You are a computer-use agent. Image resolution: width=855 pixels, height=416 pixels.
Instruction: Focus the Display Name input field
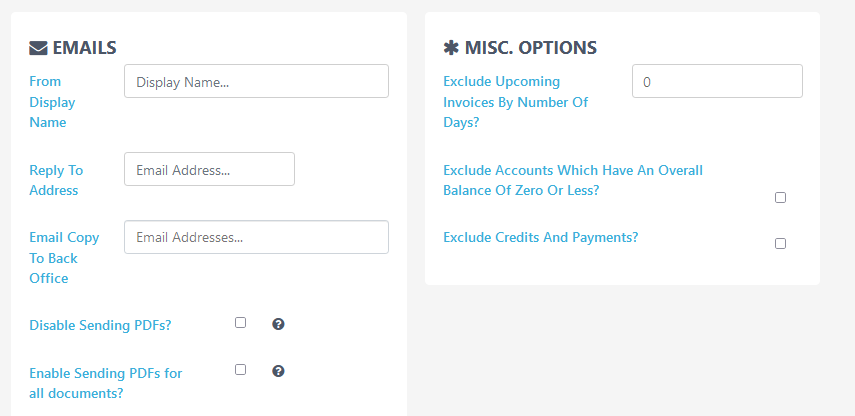(x=256, y=81)
